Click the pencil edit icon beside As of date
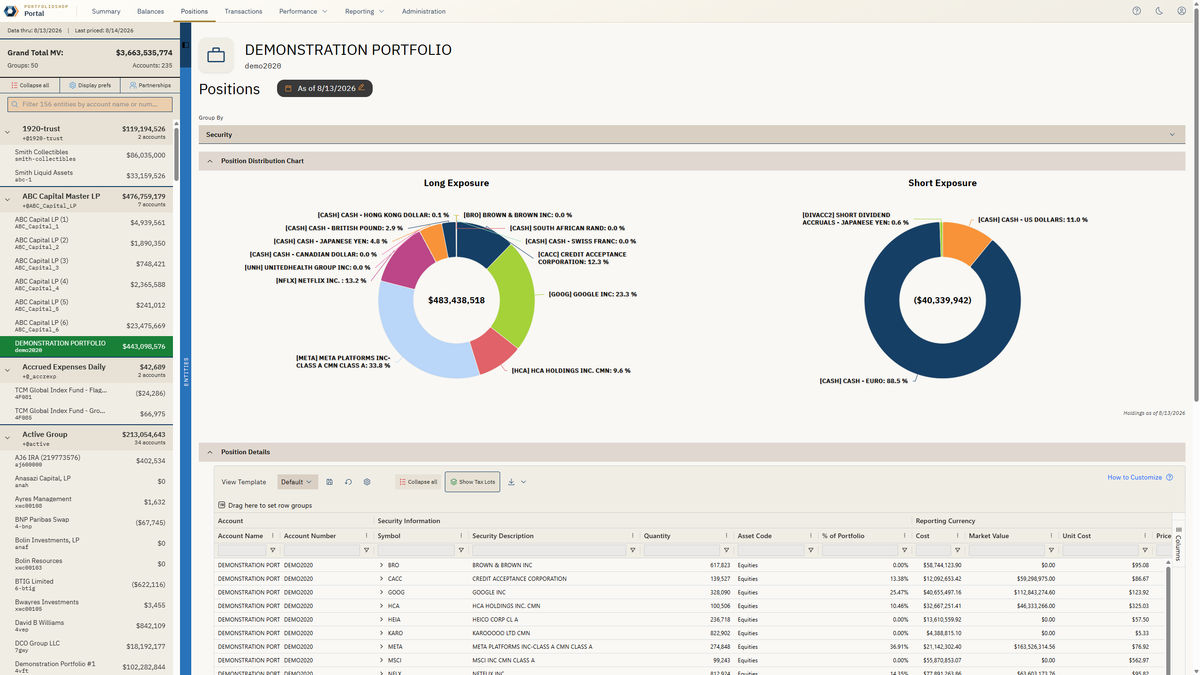This screenshot has height=675, width=1200. pyautogui.click(x=362, y=88)
